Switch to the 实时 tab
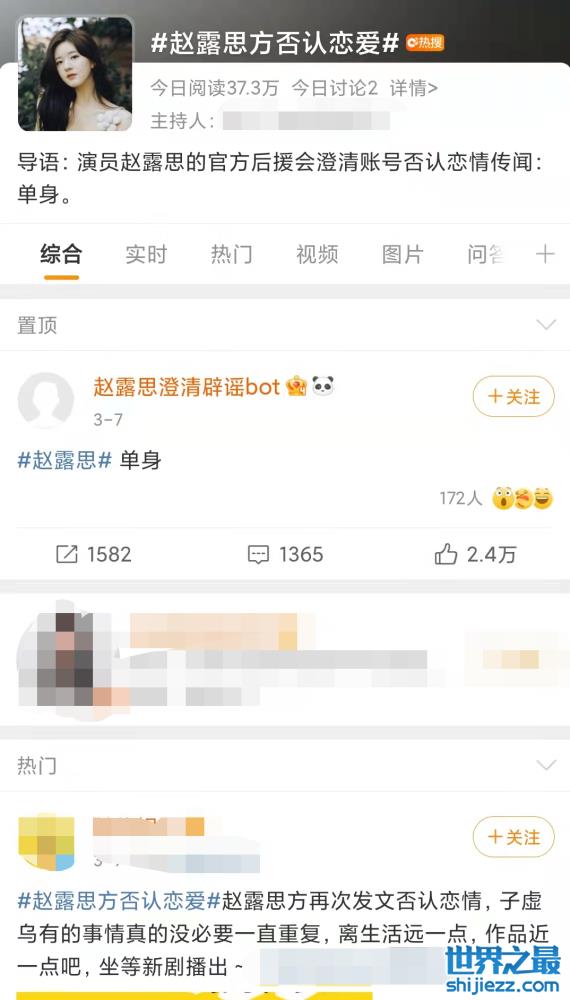 [x=146, y=254]
